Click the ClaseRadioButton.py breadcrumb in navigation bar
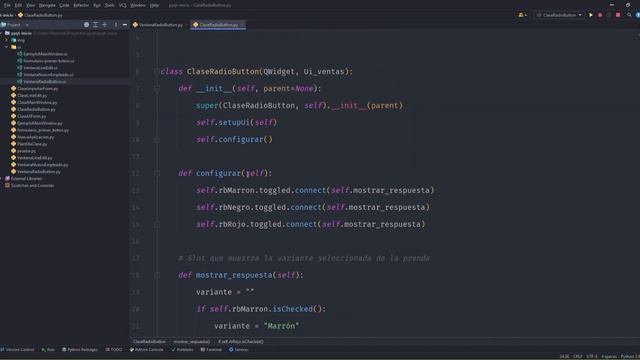 click(40, 15)
